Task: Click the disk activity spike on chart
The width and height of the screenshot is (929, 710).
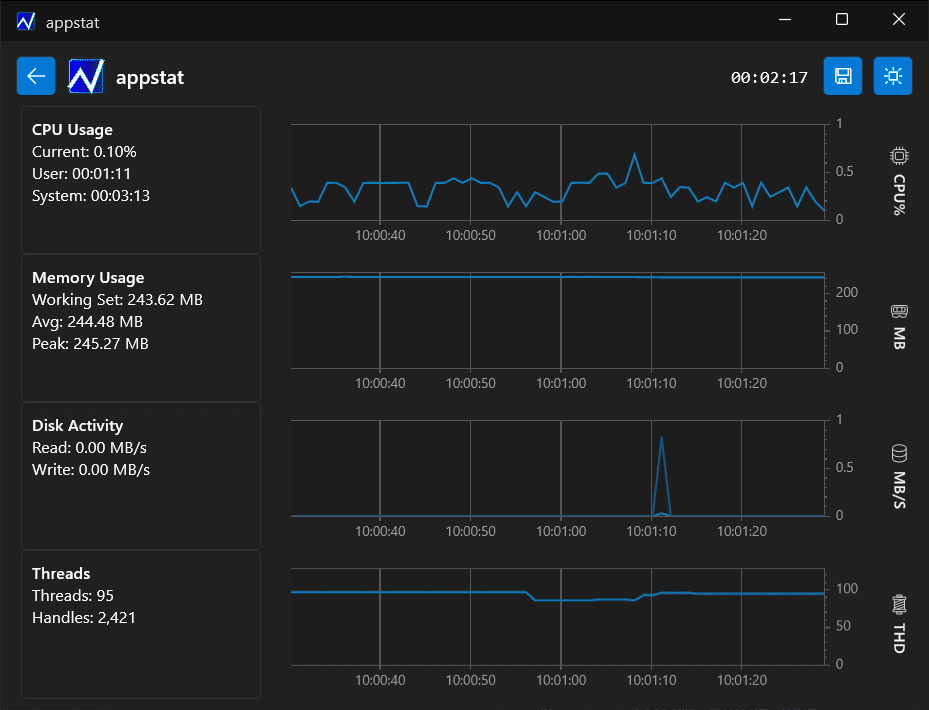Action: (661, 440)
